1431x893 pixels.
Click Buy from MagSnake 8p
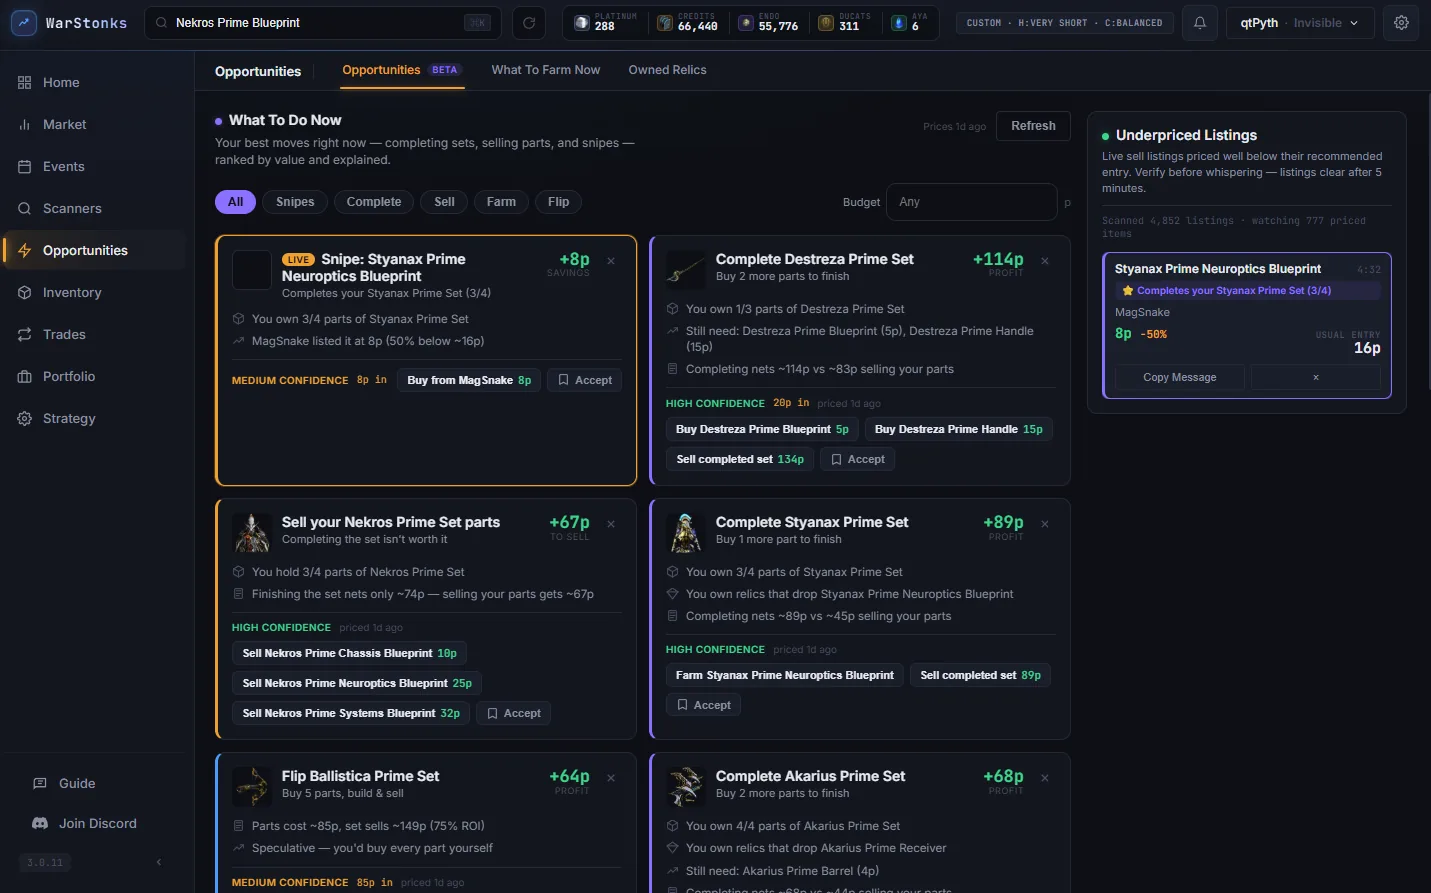(469, 380)
